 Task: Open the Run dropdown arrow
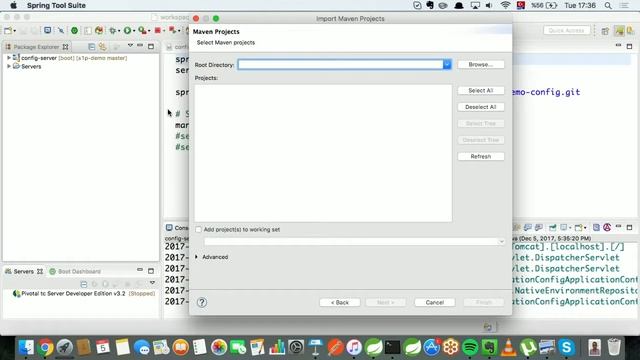coord(134,31)
